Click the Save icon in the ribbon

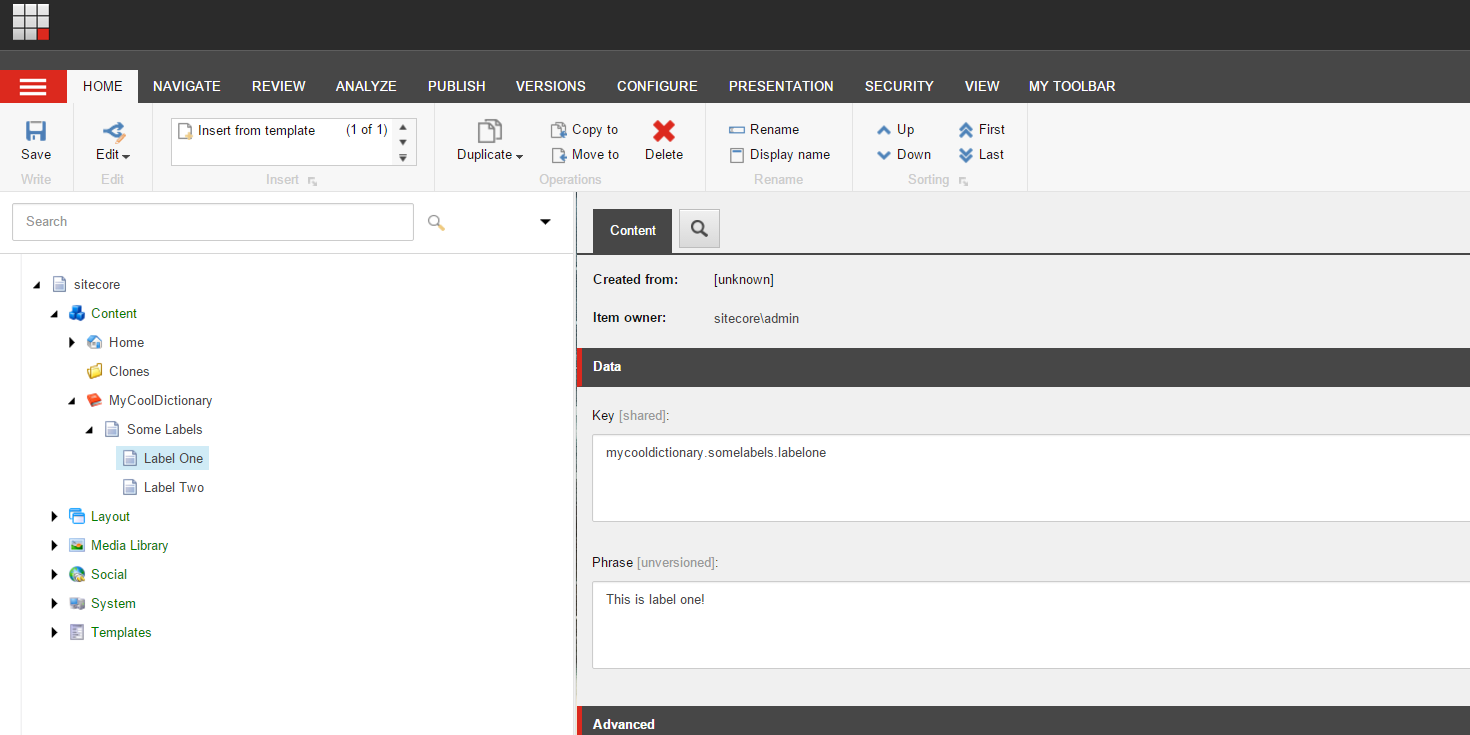point(36,131)
